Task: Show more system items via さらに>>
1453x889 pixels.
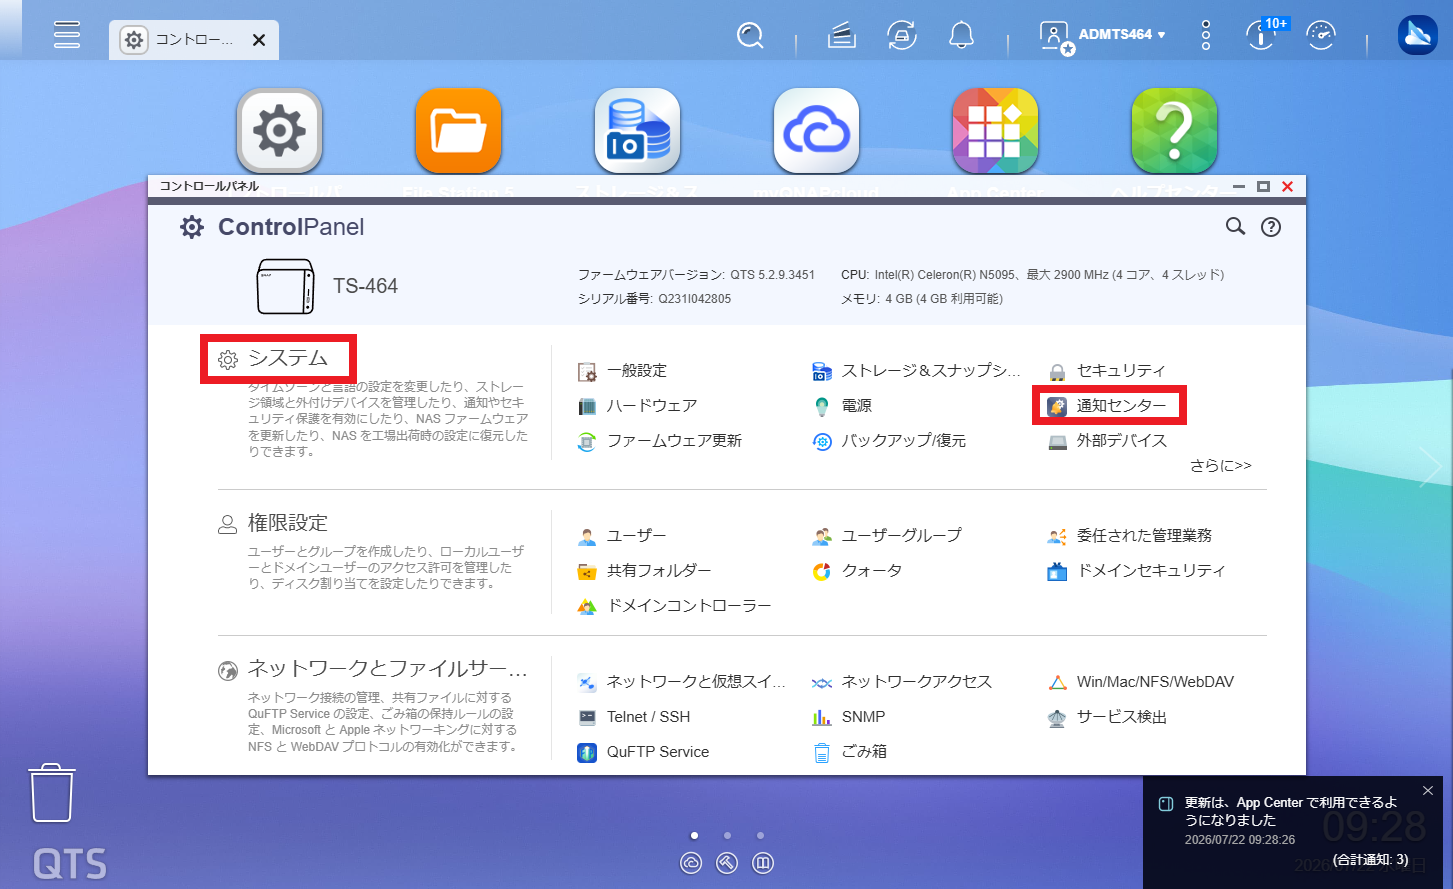Action: pos(1220,466)
